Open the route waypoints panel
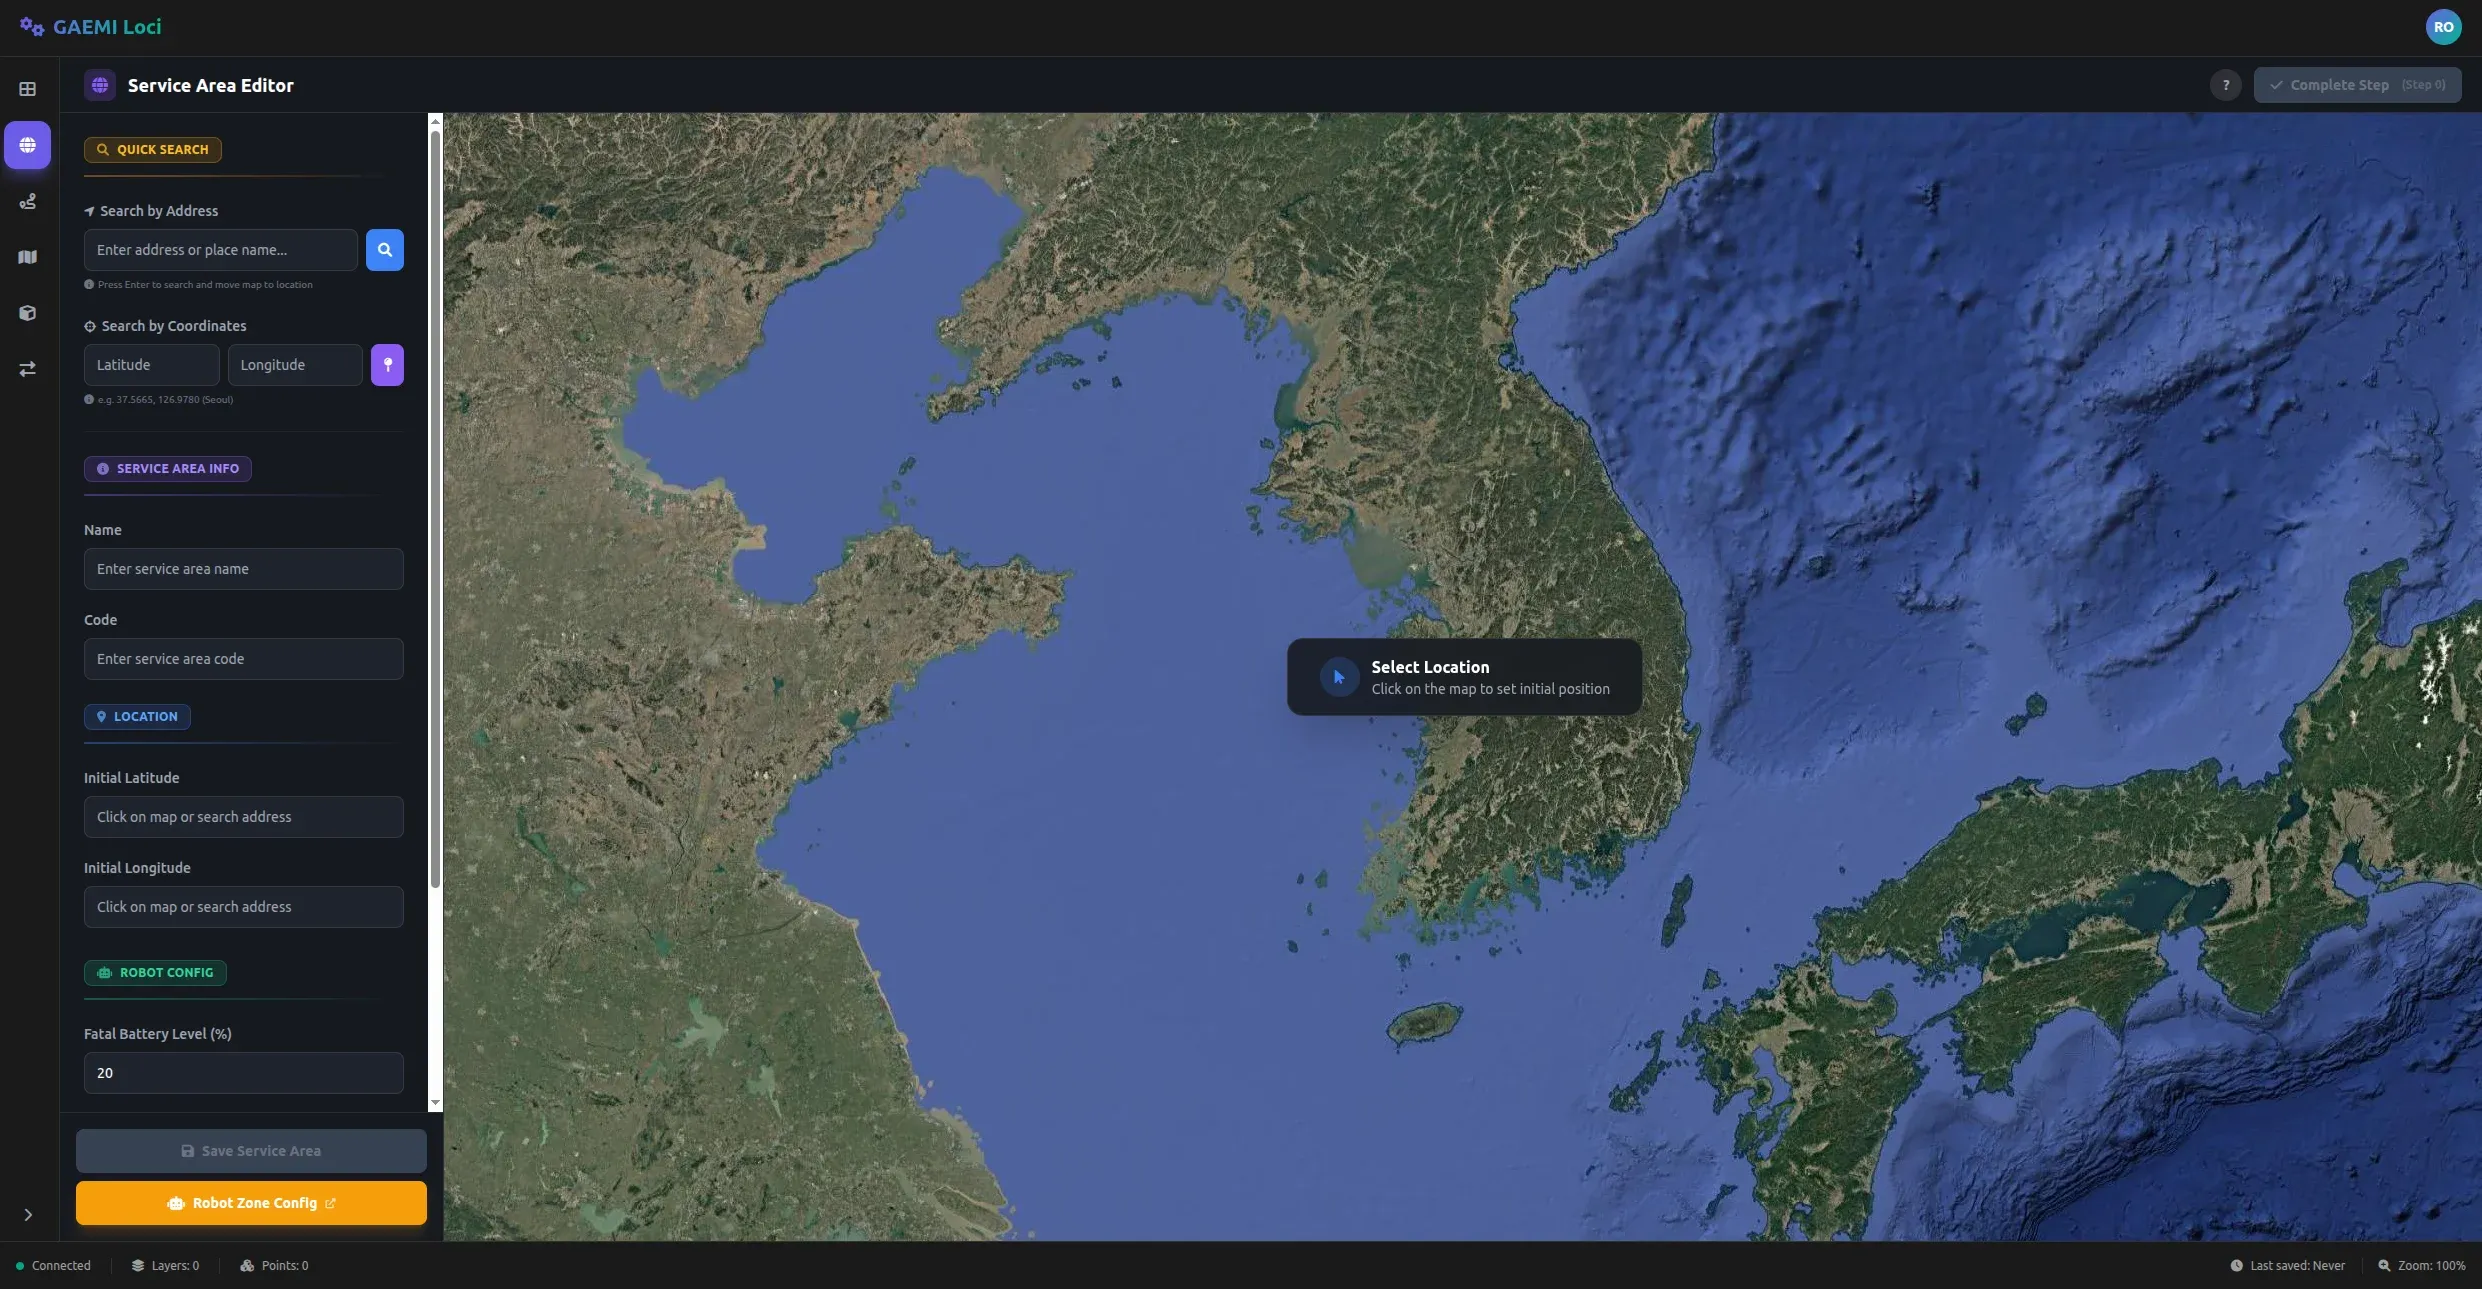 pos(28,201)
